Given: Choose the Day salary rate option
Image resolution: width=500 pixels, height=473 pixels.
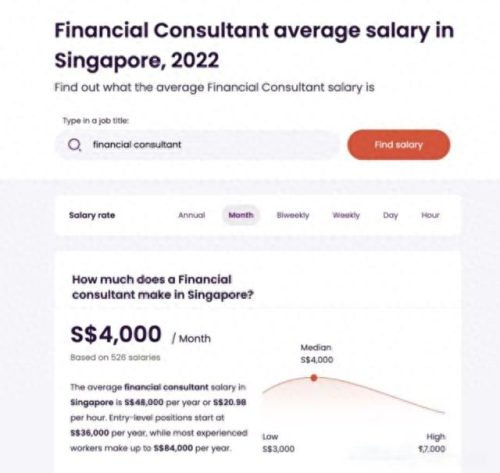Looking at the screenshot, I should pos(391,216).
